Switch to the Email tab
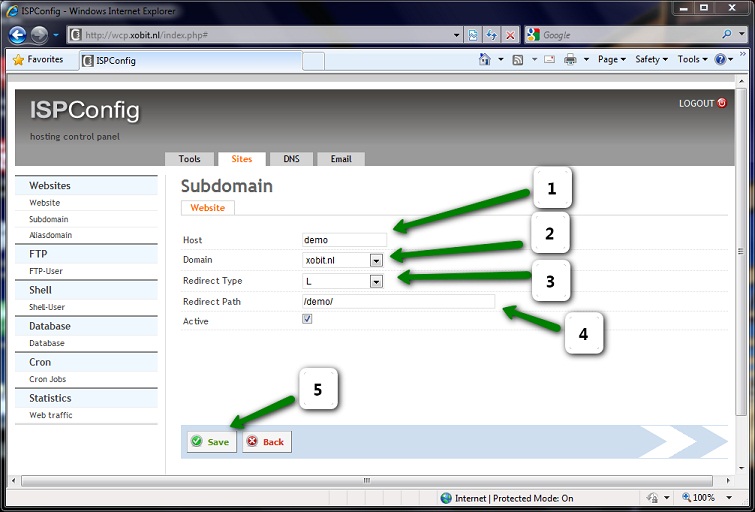 pyautogui.click(x=341, y=159)
